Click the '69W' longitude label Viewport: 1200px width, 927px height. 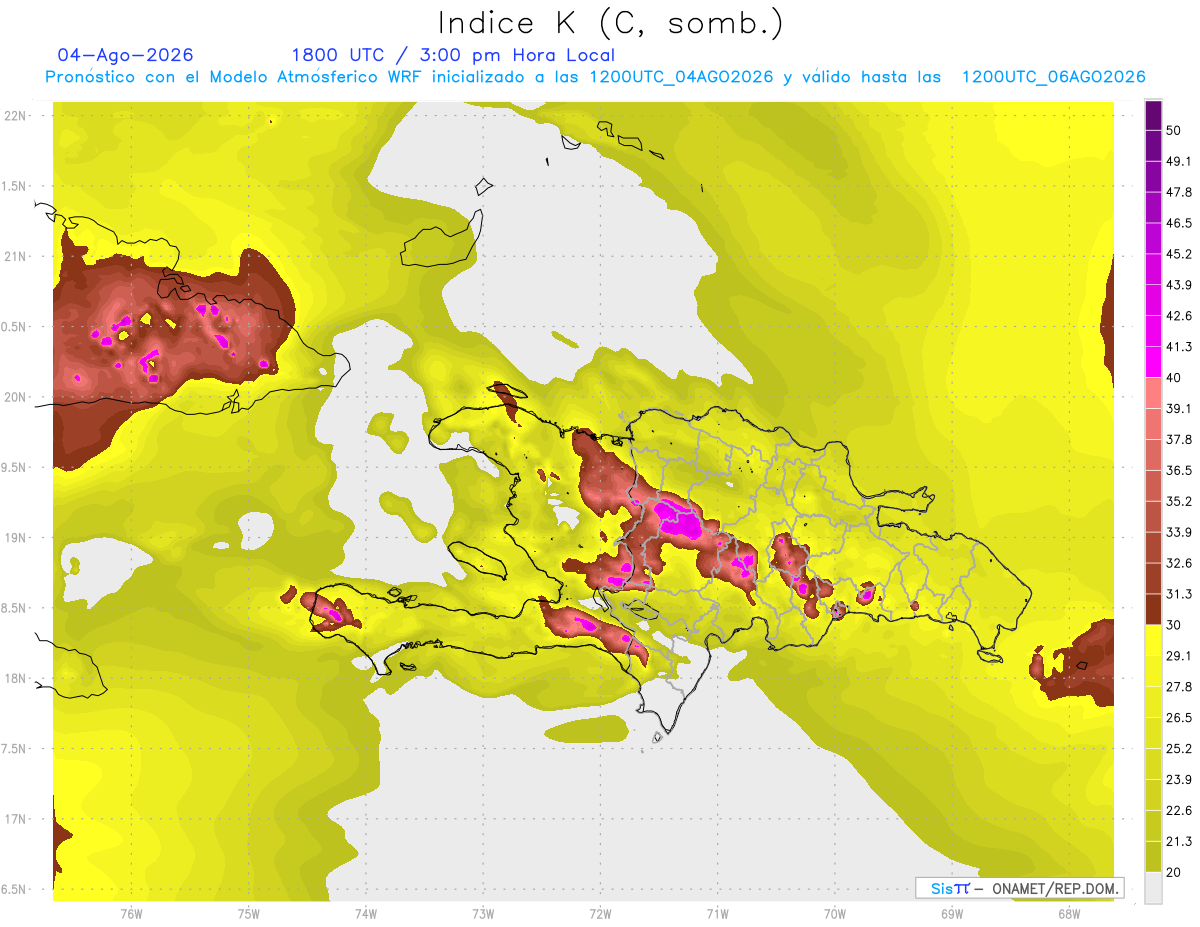(952, 913)
